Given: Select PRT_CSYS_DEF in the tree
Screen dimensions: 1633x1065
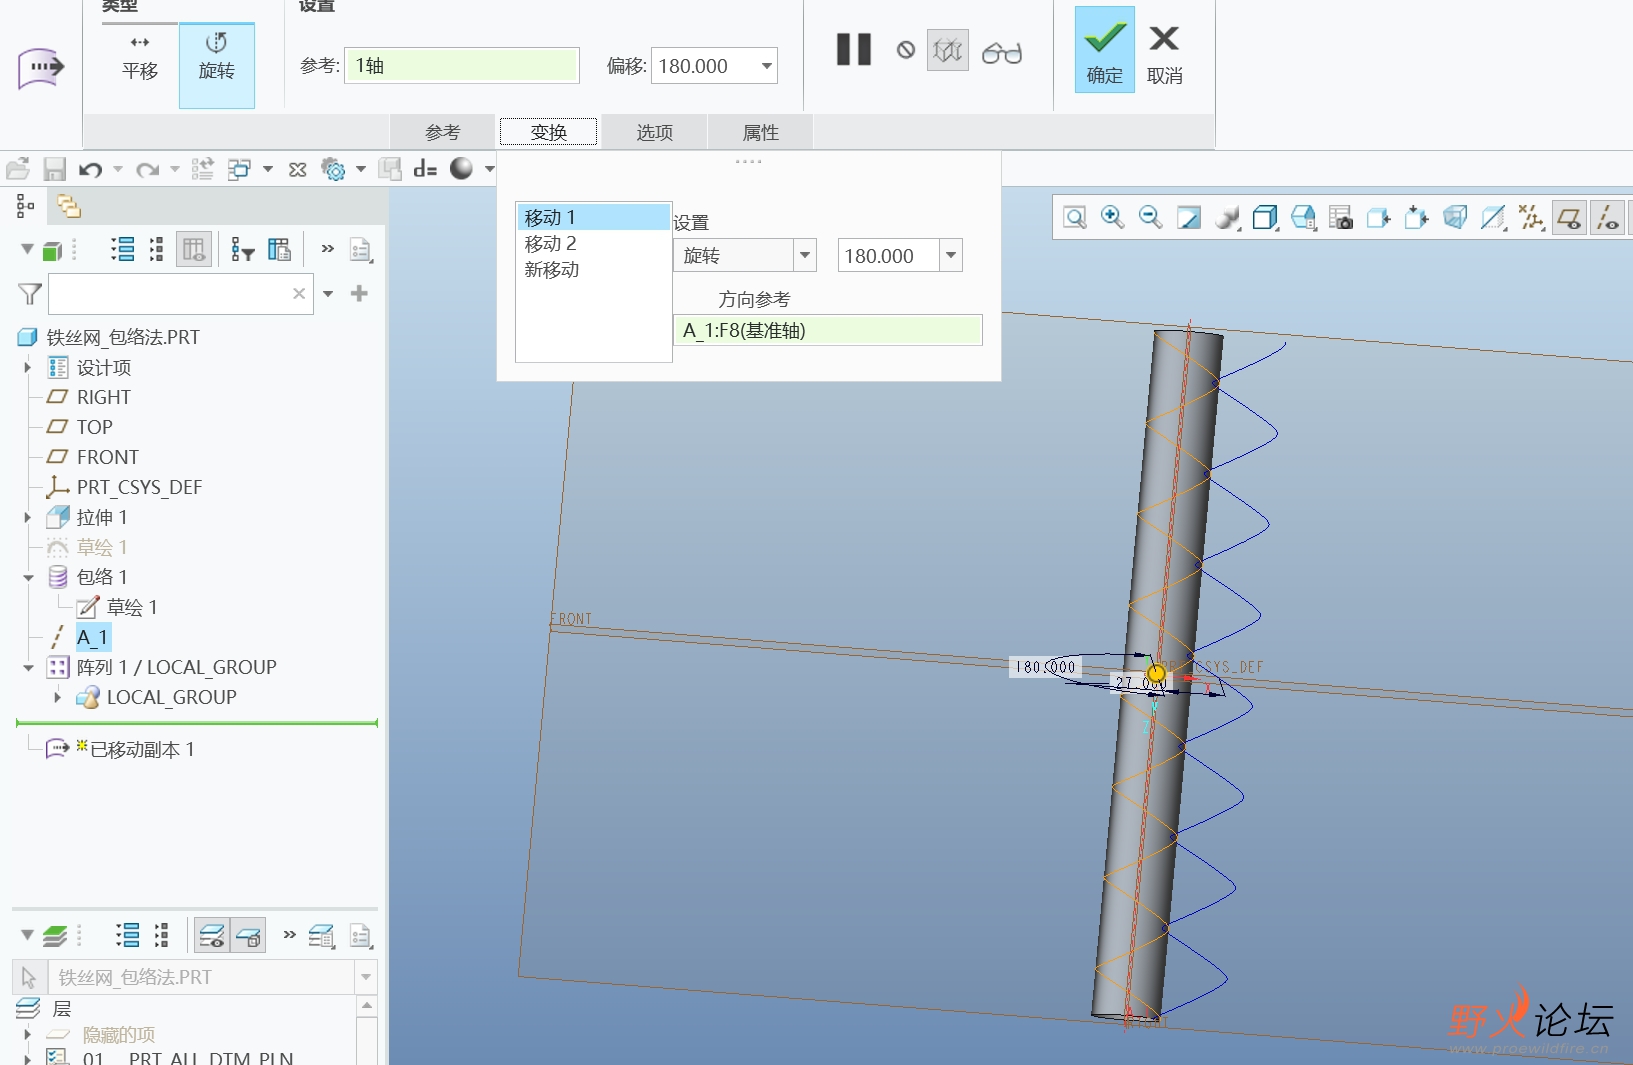Looking at the screenshot, I should click(x=139, y=487).
